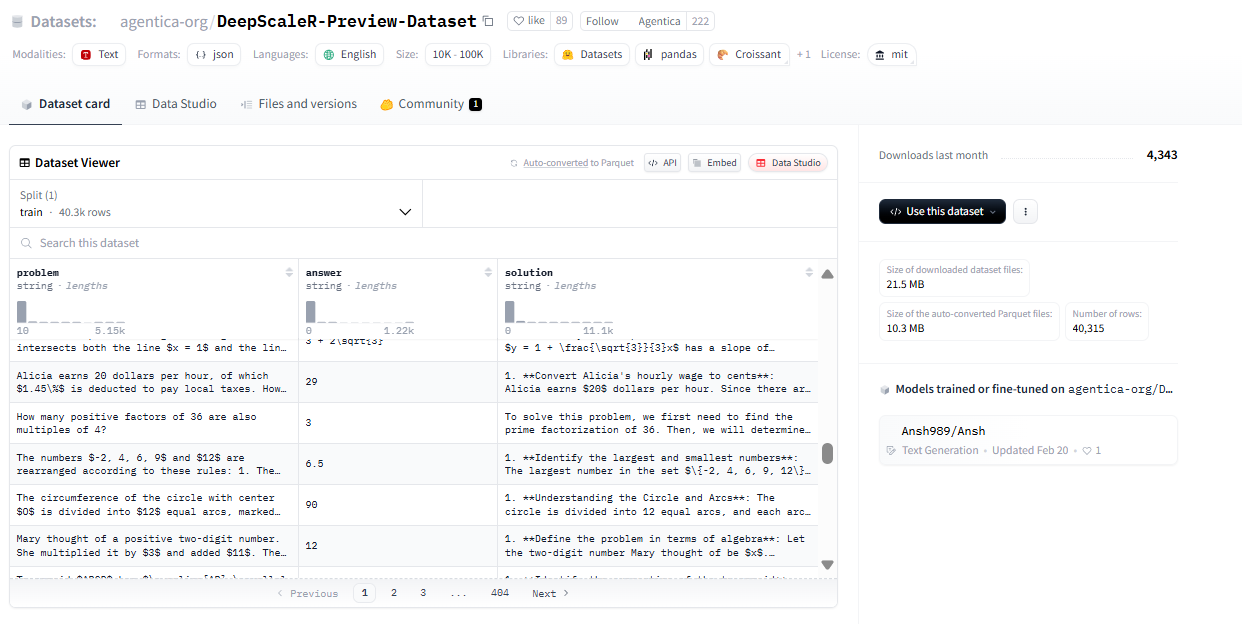The image size is (1242, 624).
Task: Sort by the solution column arrows
Action: pos(809,272)
